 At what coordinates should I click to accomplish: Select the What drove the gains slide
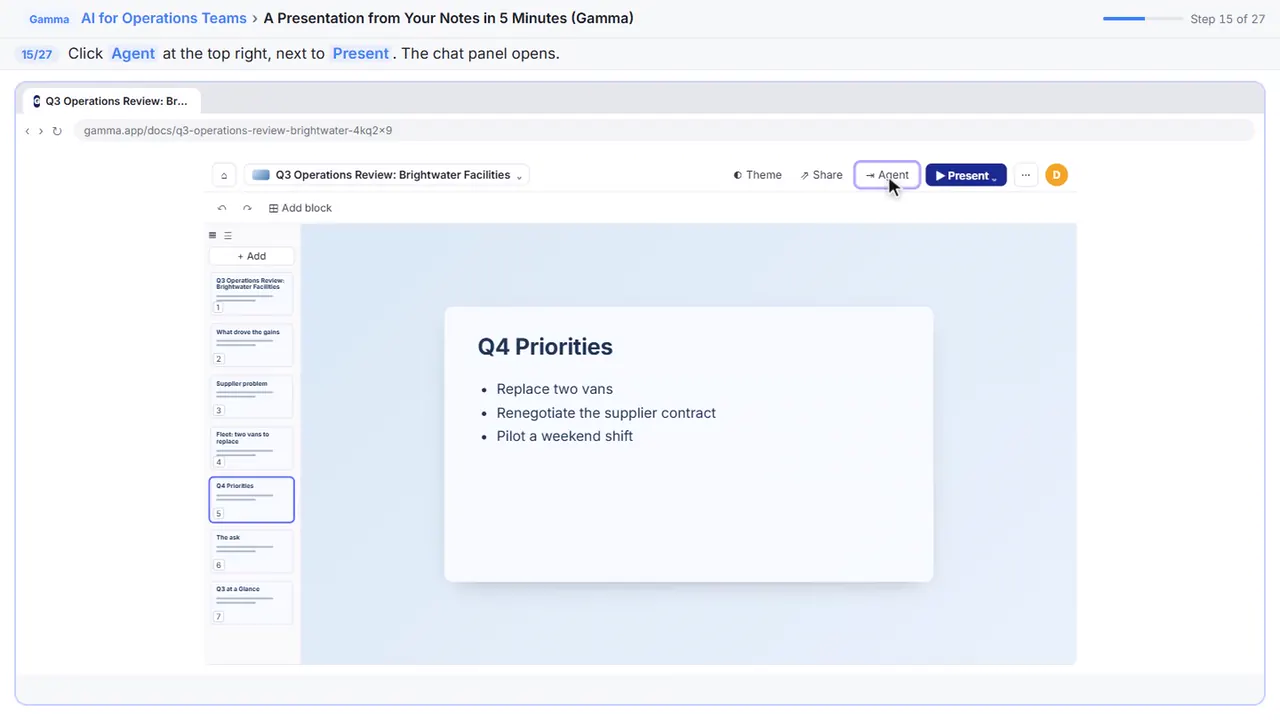pos(251,345)
